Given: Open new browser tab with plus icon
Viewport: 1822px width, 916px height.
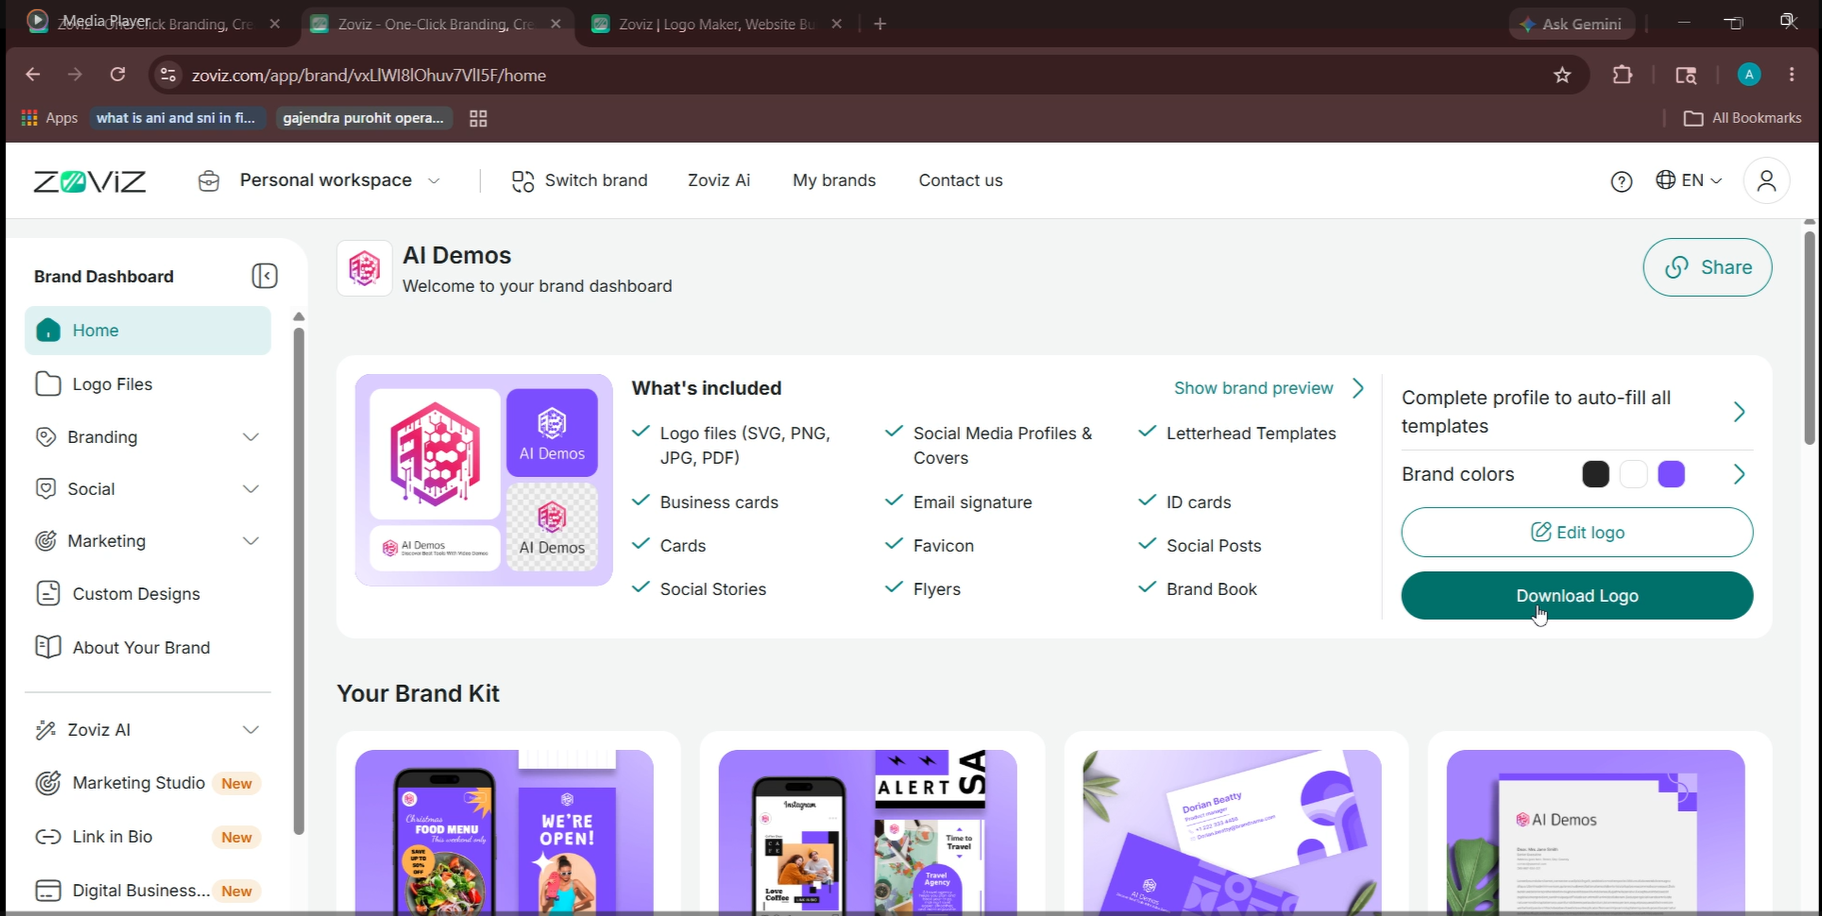Looking at the screenshot, I should pos(880,24).
